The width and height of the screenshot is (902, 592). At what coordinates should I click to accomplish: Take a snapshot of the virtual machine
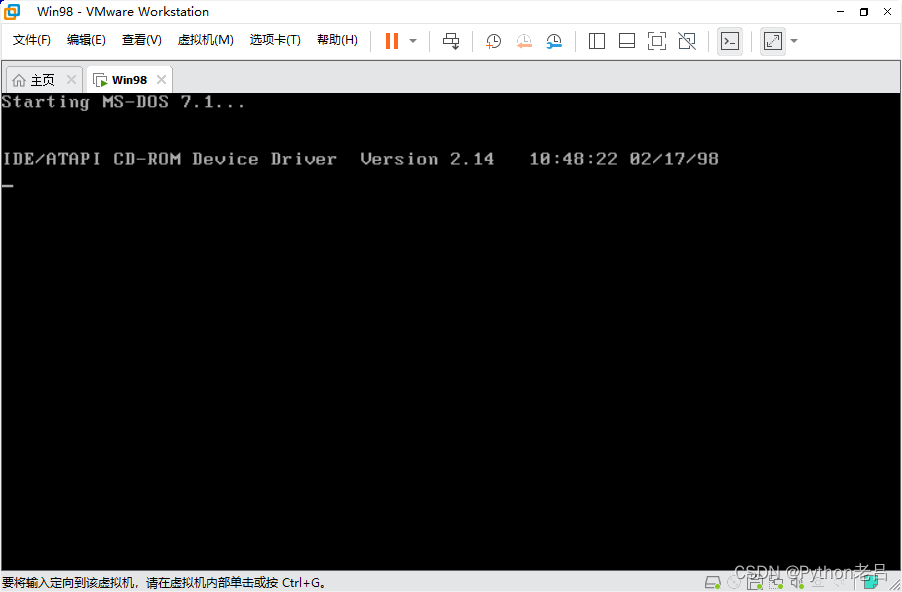tap(494, 41)
